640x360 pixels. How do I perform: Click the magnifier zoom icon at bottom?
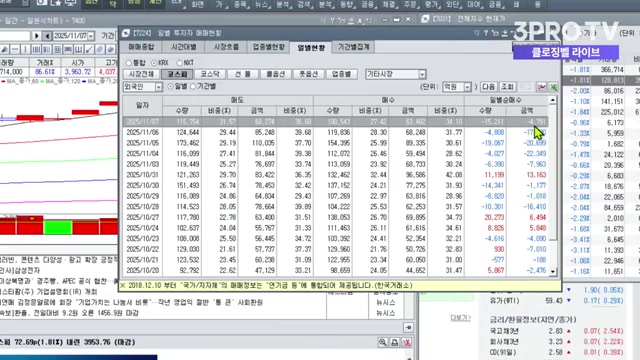pyautogui.click(x=382, y=342)
